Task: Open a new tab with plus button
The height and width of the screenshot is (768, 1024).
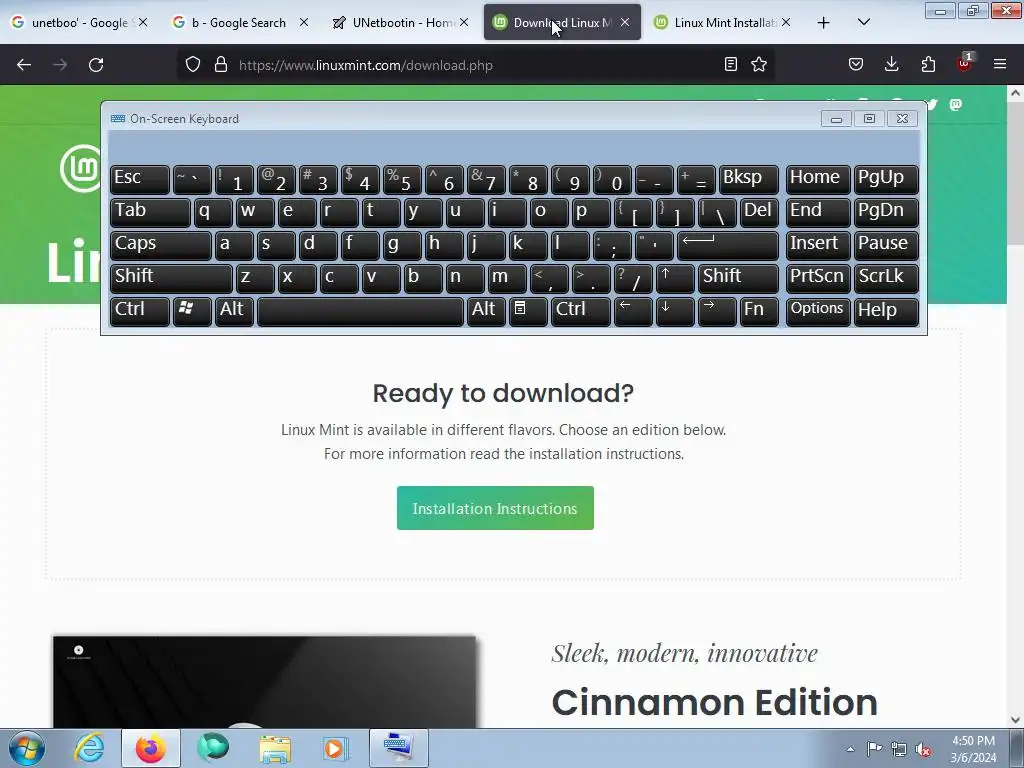Action: [x=824, y=23]
